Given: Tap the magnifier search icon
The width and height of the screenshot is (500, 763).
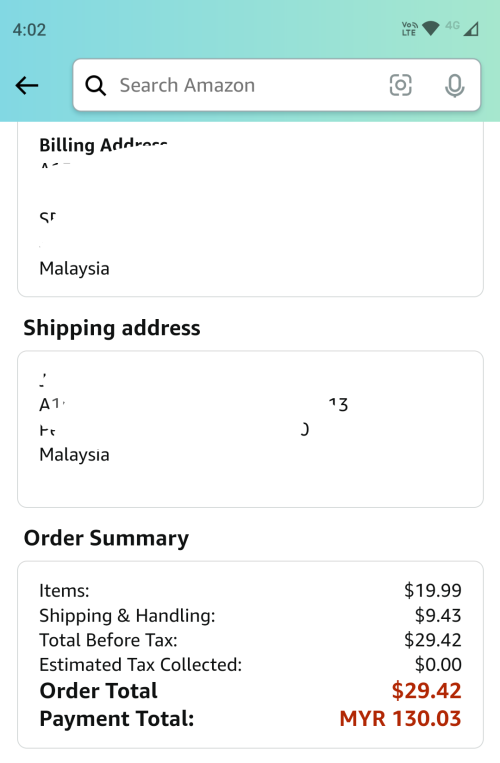Looking at the screenshot, I should [x=95, y=86].
